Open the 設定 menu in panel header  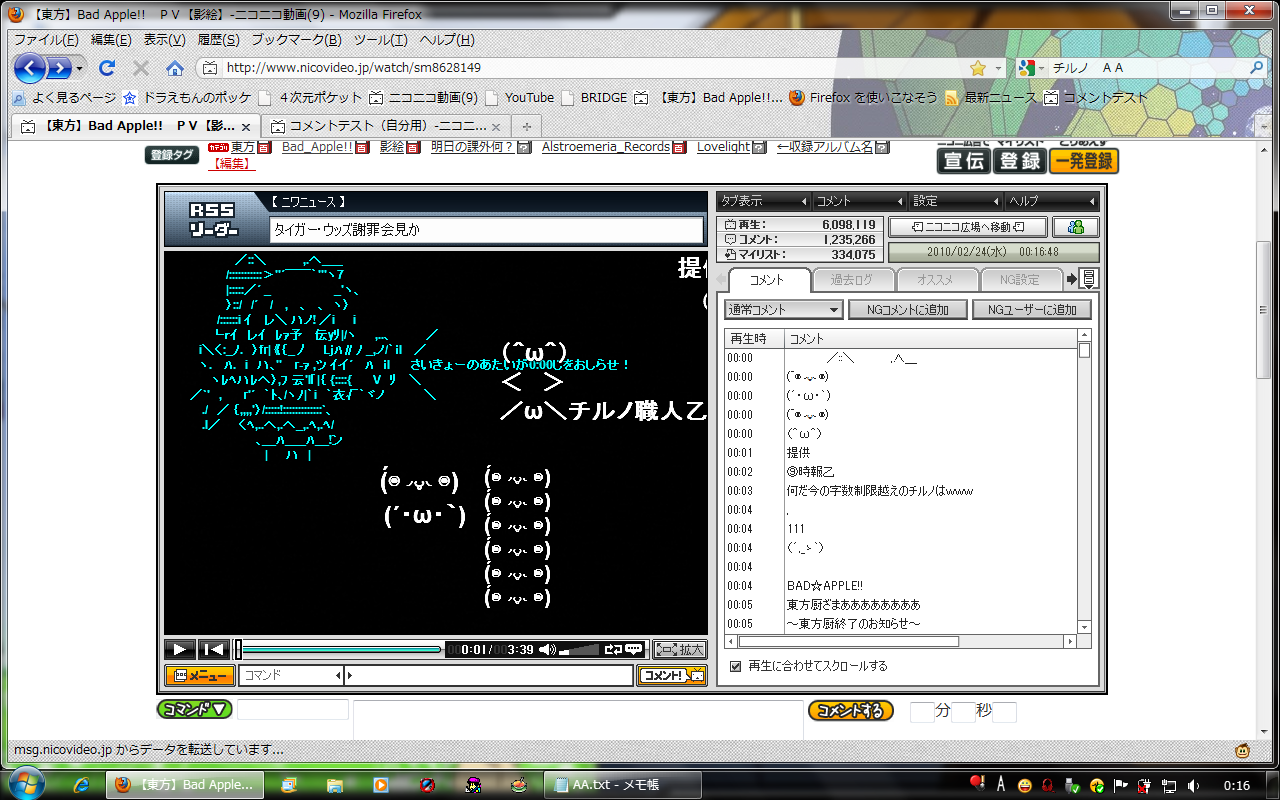coord(955,201)
